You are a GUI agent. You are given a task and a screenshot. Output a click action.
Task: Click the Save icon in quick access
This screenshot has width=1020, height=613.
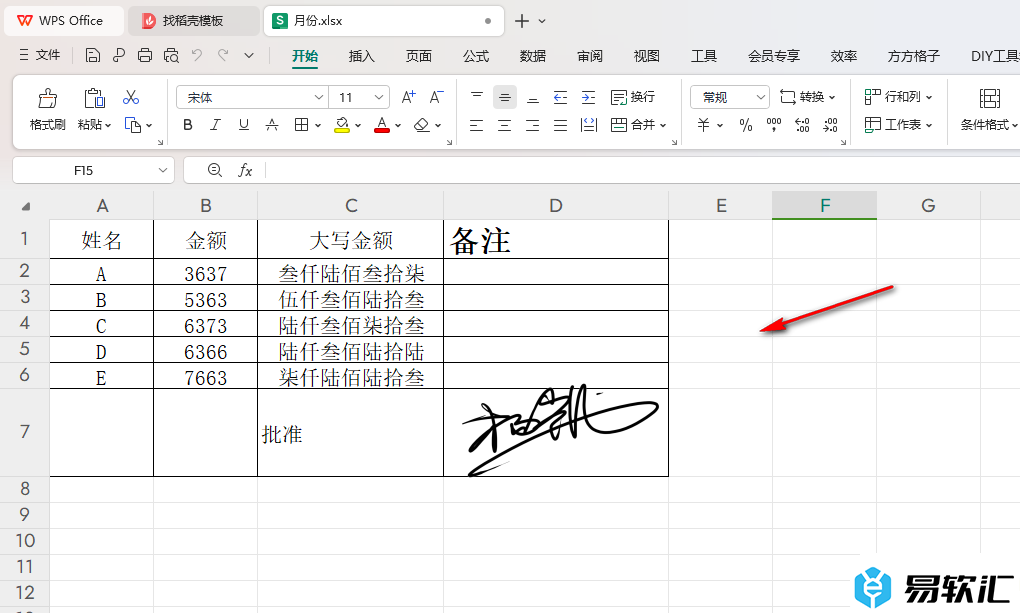[92, 56]
